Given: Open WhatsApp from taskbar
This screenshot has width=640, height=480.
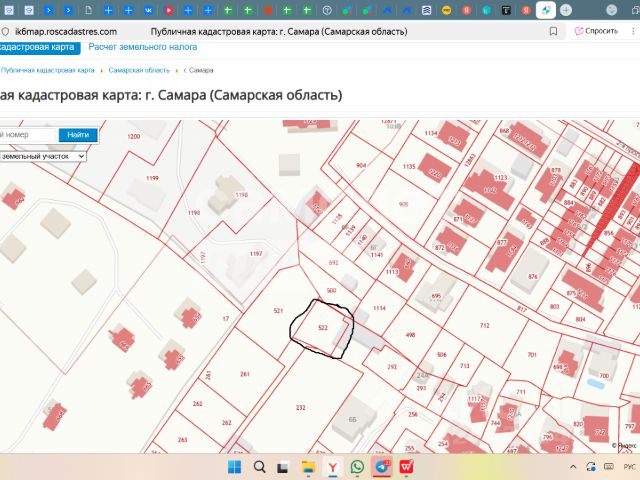Looking at the screenshot, I should pos(357,467).
